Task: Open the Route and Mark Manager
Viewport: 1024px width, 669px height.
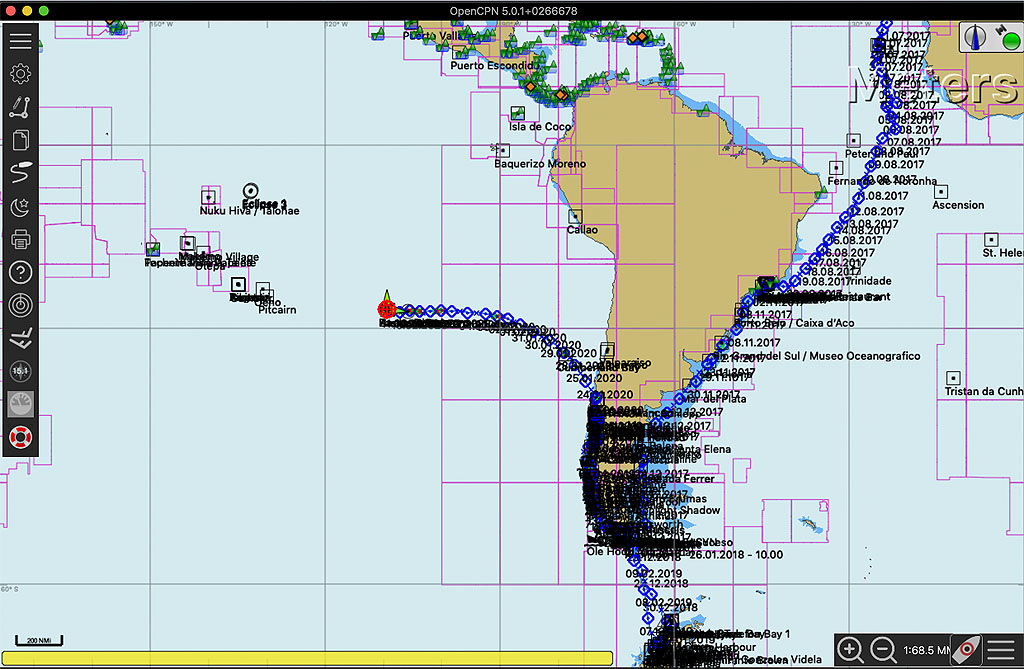Action: point(20,141)
